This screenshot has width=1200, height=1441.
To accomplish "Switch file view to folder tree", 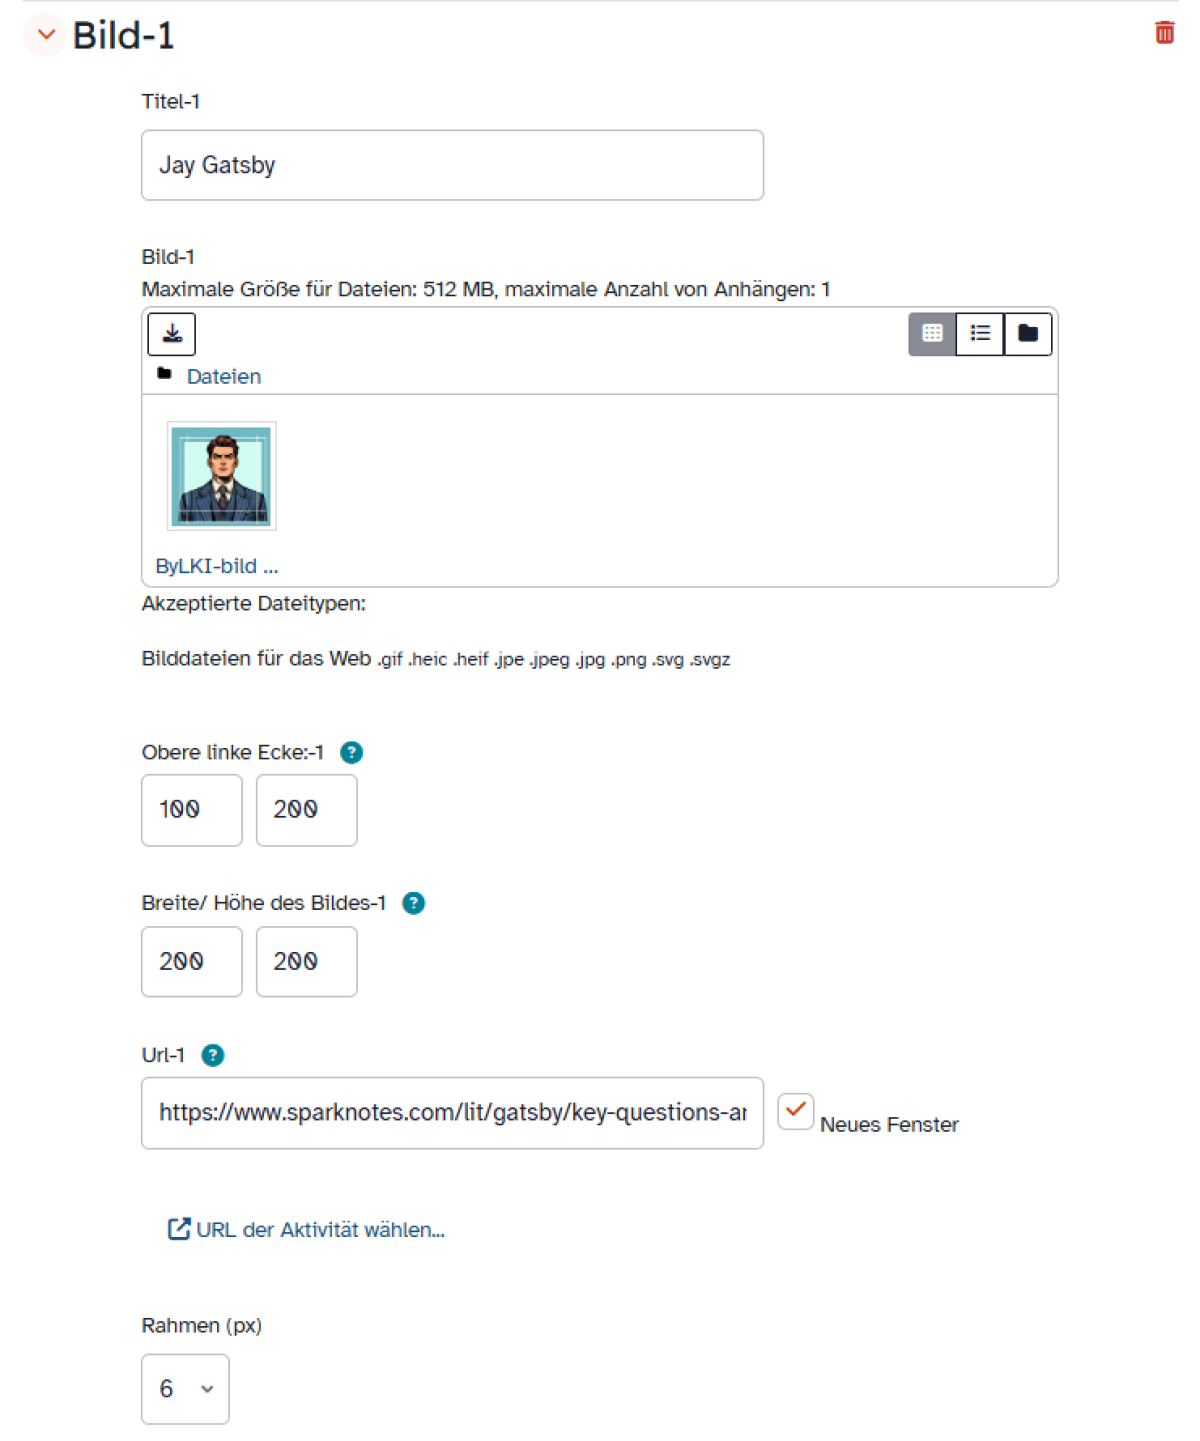I will pyautogui.click(x=1028, y=334).
